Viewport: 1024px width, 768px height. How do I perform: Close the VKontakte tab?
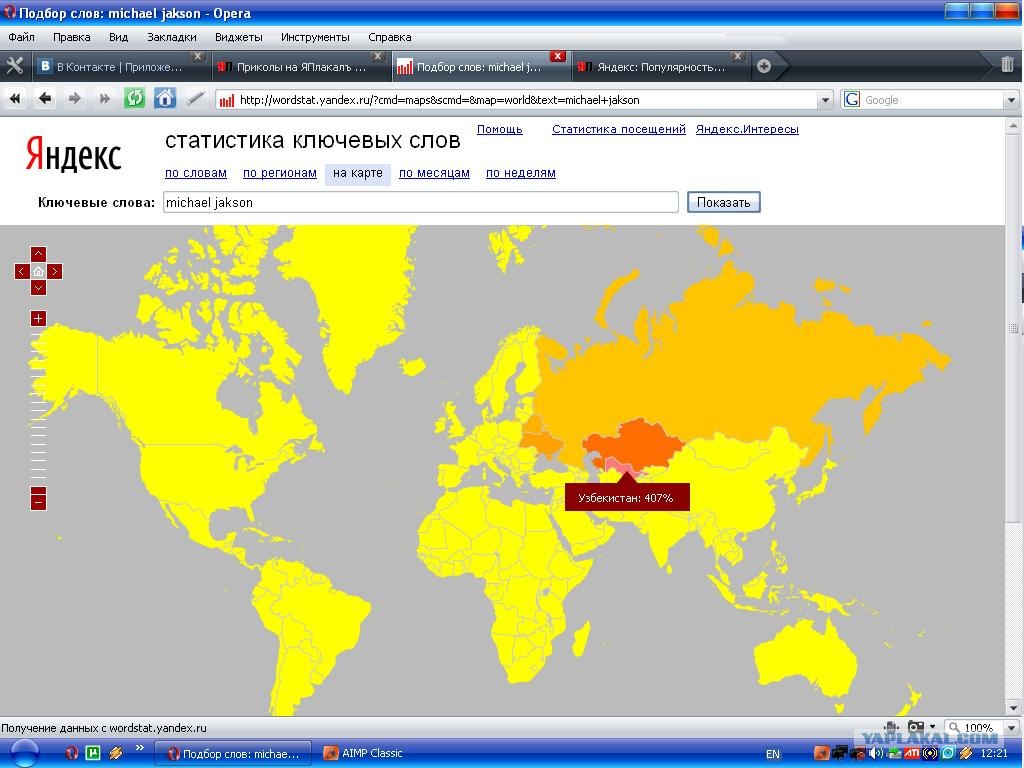tap(198, 56)
